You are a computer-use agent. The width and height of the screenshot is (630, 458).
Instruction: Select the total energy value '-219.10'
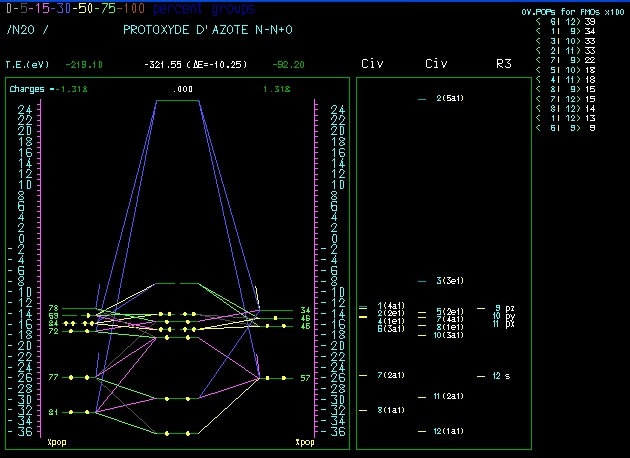point(84,64)
